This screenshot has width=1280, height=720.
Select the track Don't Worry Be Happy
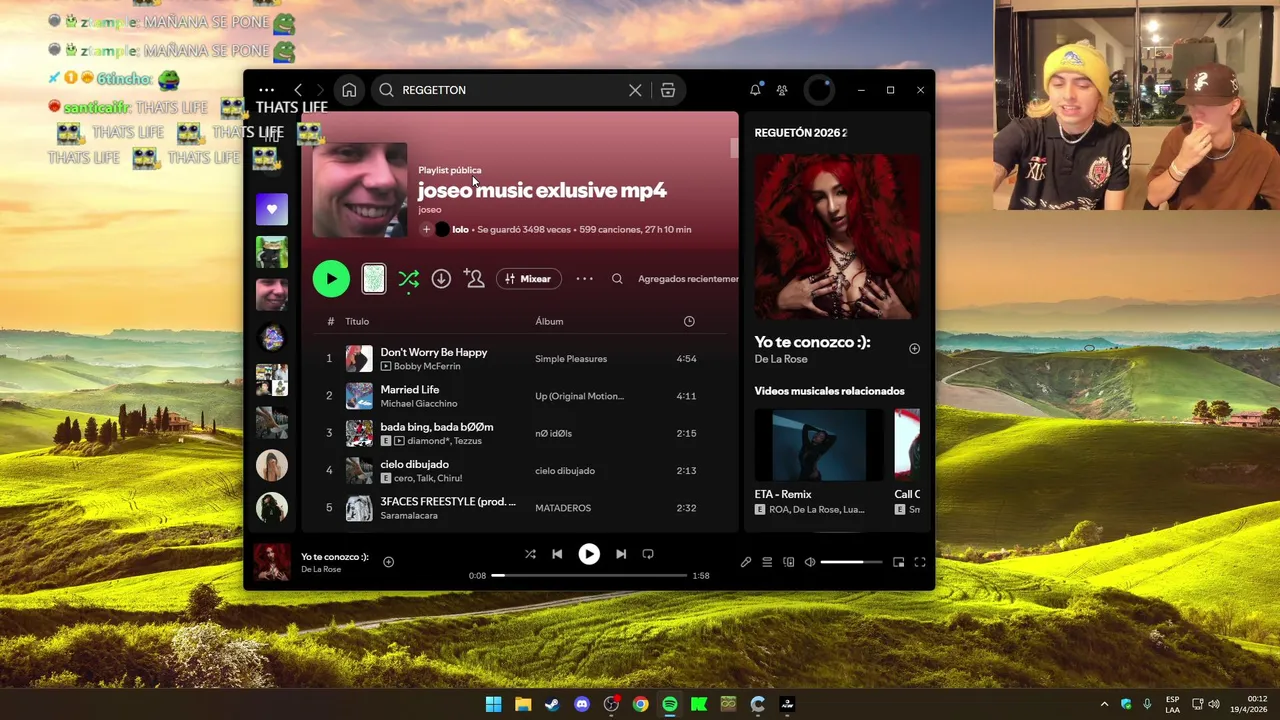tap(434, 352)
